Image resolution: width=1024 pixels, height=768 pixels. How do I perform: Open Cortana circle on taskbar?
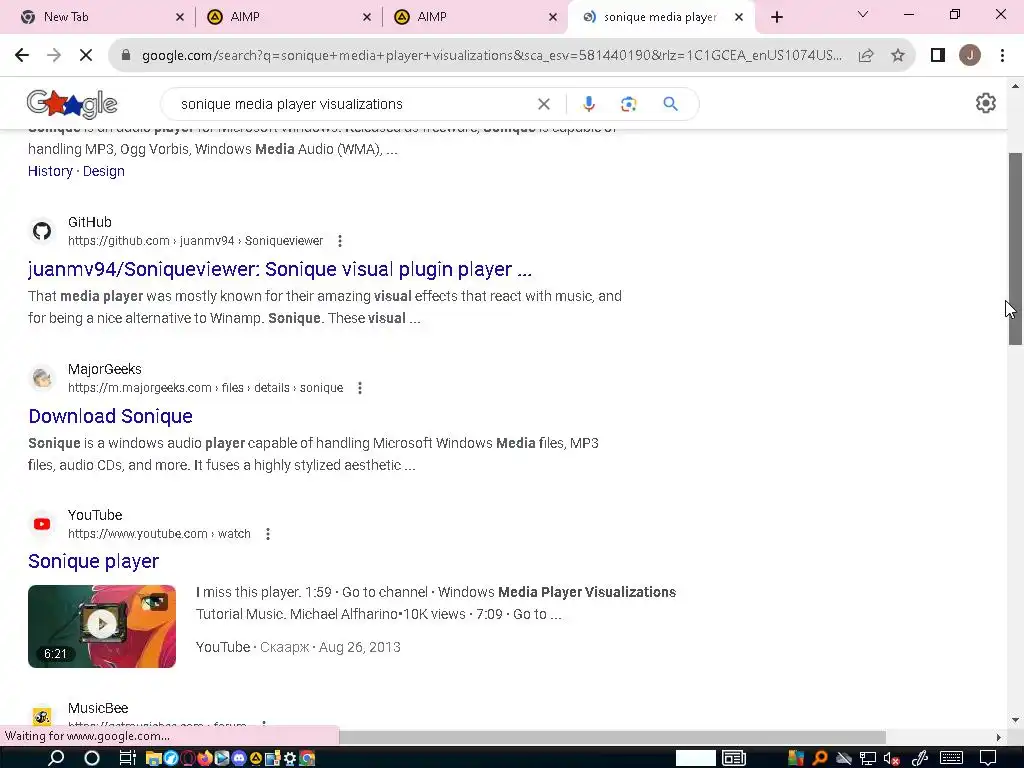click(92, 758)
